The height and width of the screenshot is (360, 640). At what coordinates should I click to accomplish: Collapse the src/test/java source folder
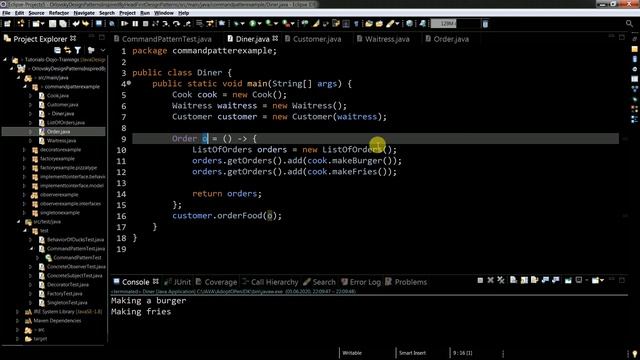pyautogui.click(x=18, y=222)
